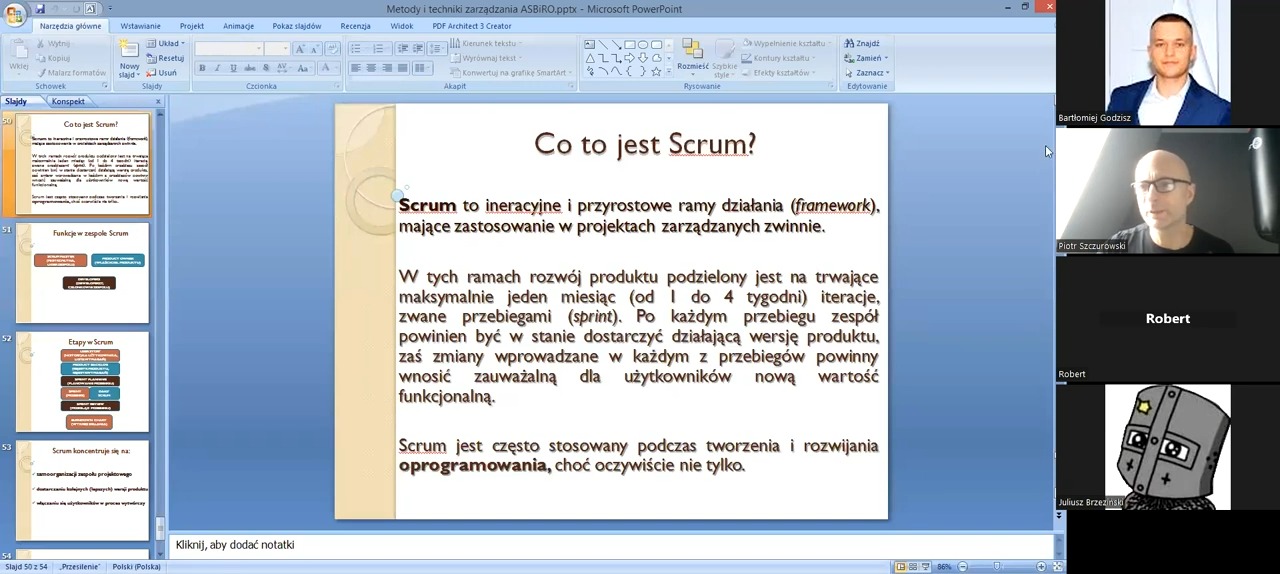
Task: Switch to the Projekt ribbon tab
Action: [x=192, y=26]
